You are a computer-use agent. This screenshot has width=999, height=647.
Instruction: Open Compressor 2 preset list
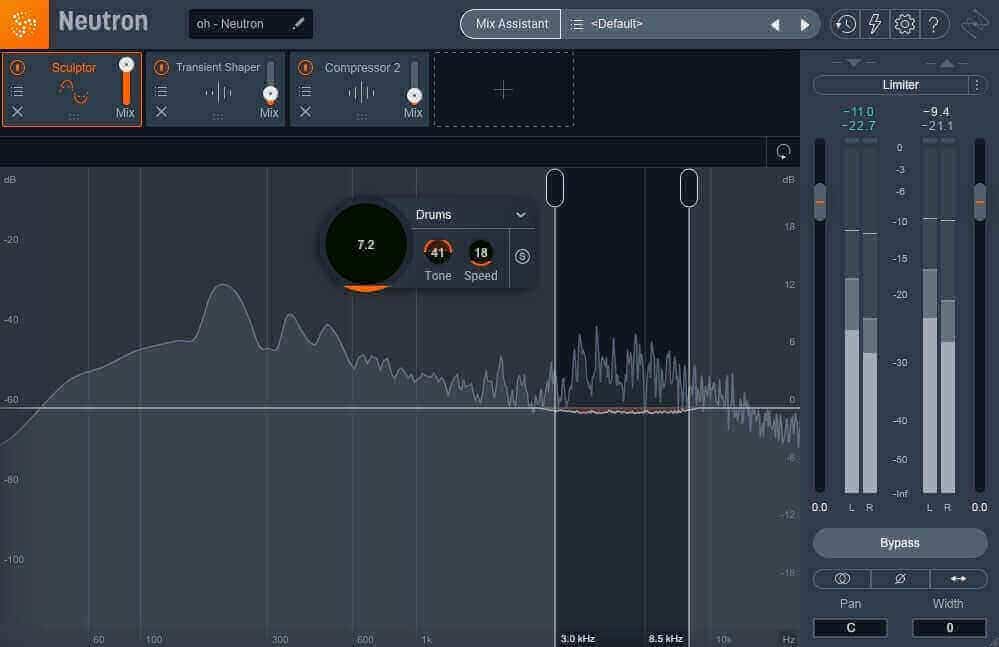coord(305,91)
